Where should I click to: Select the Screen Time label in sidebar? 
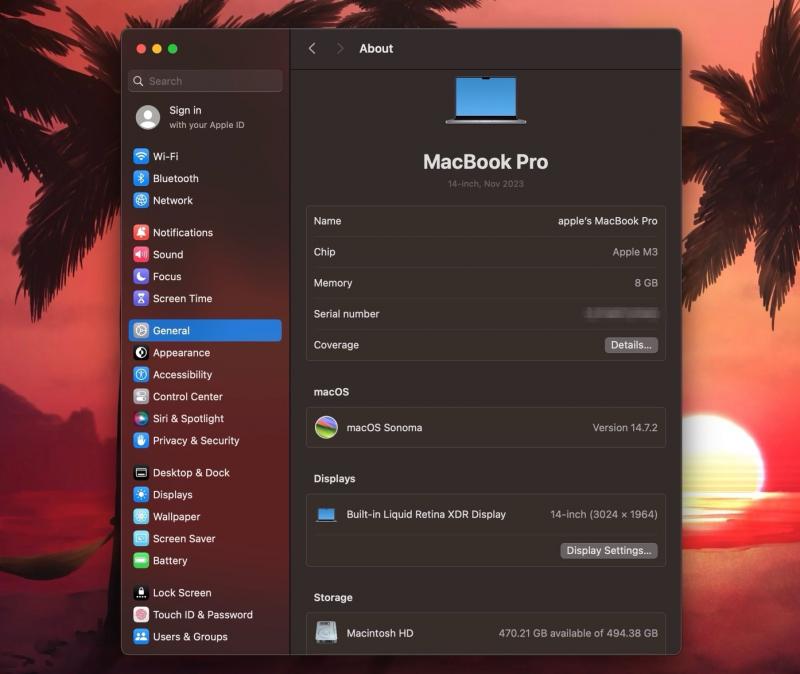[x=183, y=298]
